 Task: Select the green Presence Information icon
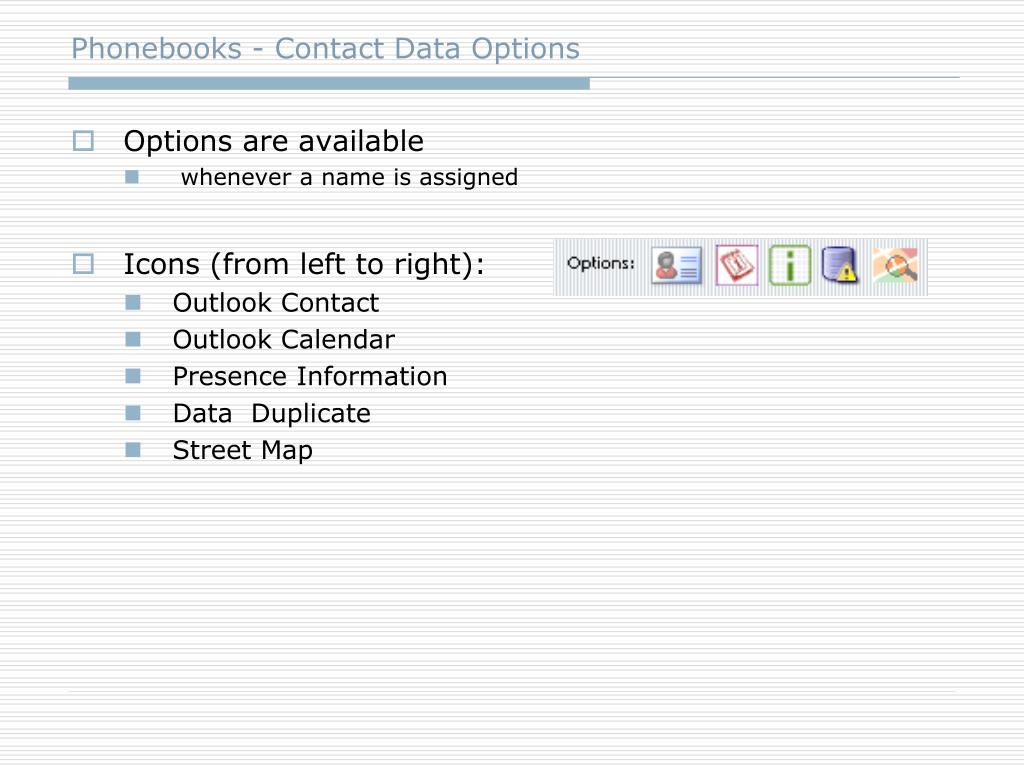click(x=790, y=265)
